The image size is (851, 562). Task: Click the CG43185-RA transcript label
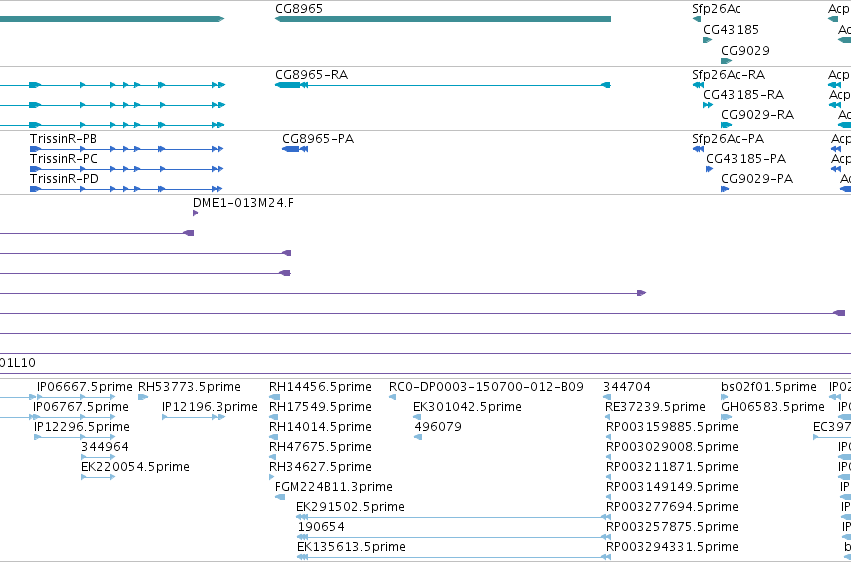[x=744, y=94]
